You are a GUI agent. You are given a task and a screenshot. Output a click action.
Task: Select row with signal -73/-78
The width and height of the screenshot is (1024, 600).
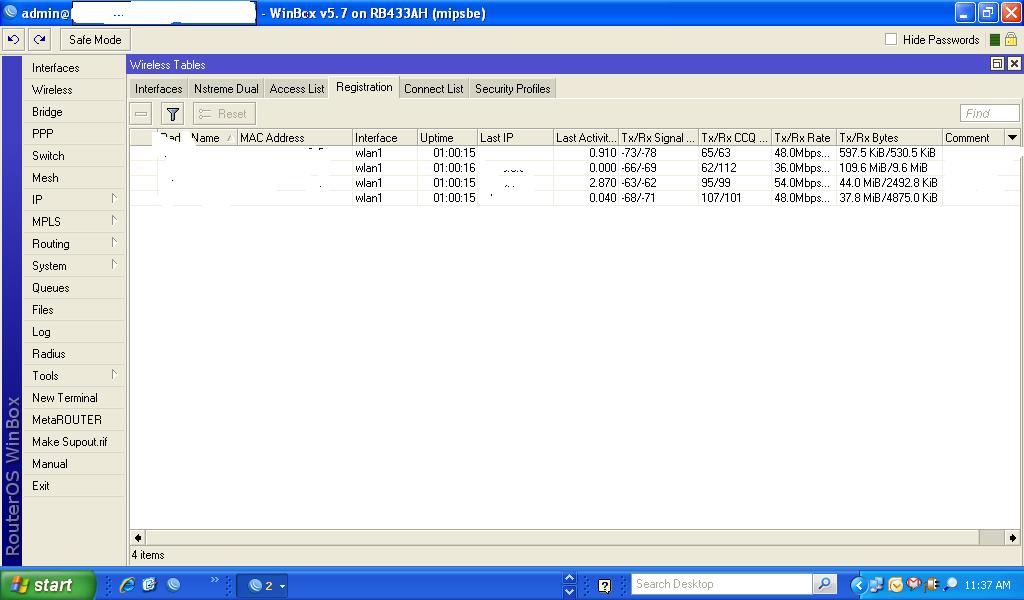pyautogui.click(x=575, y=153)
